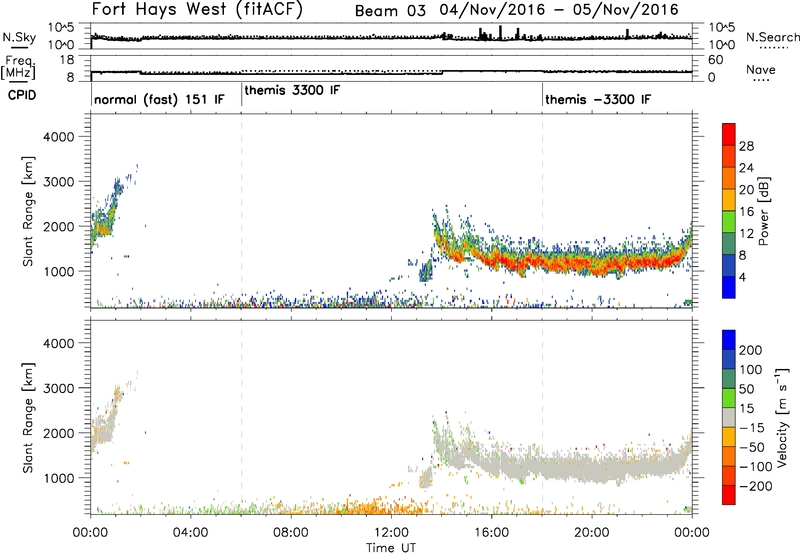Screen dimensions: 800x554
Task: Click the 'Freq. [MHz]' axis label
Action: 18,68
